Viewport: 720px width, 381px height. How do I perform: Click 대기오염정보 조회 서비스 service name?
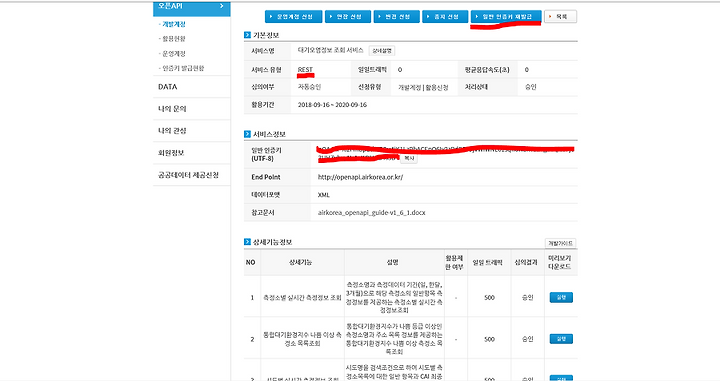click(331, 50)
